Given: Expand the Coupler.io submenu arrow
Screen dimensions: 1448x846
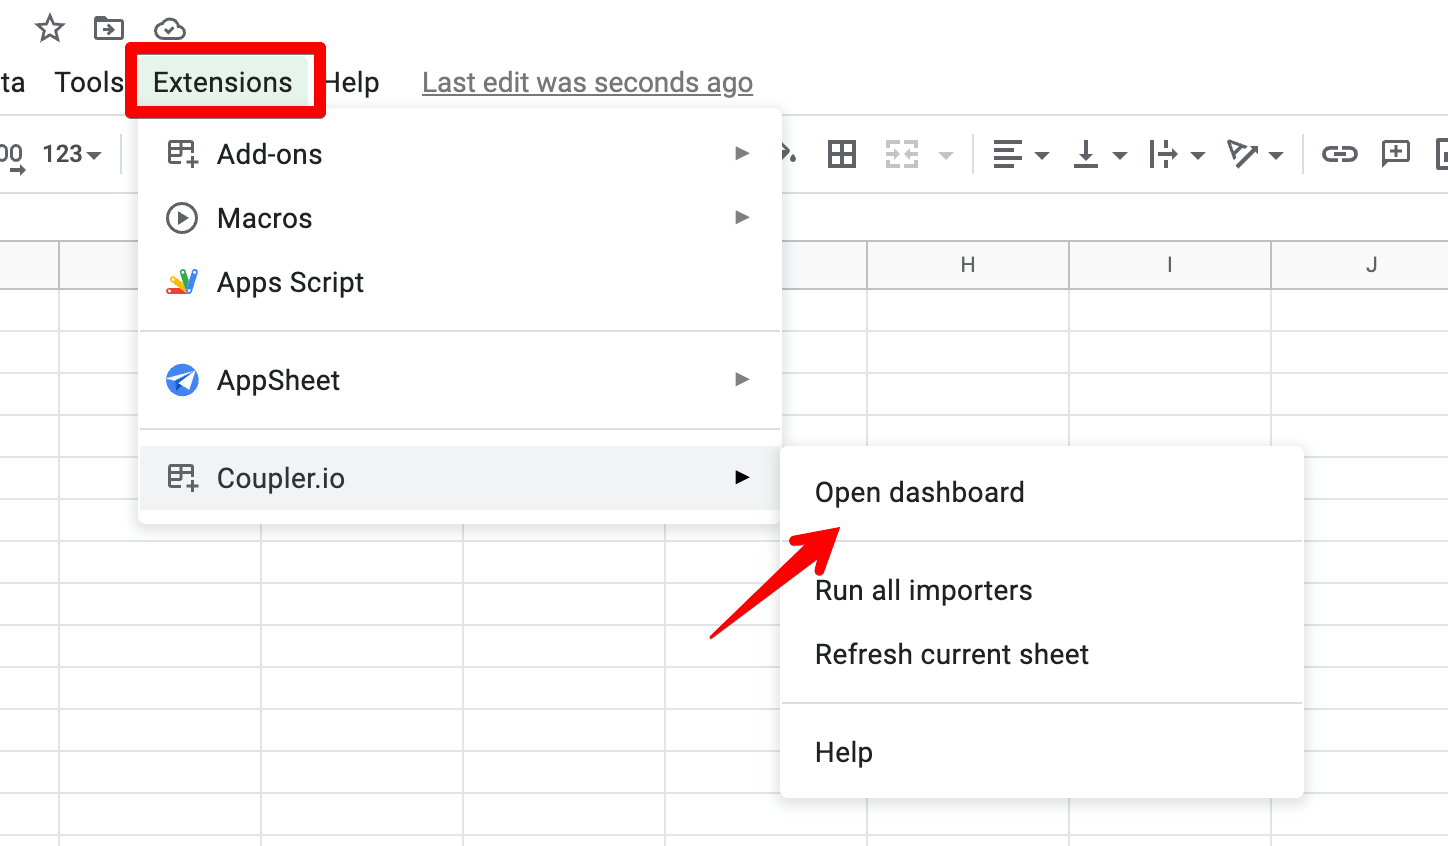Looking at the screenshot, I should point(742,478).
